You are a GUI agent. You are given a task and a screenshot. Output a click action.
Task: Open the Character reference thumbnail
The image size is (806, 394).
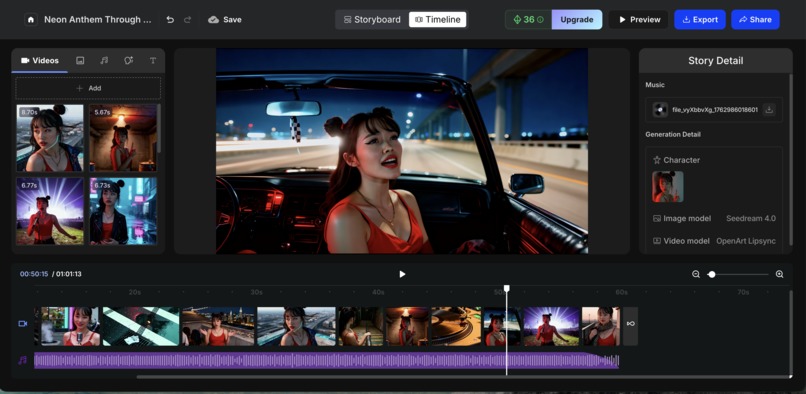(667, 186)
